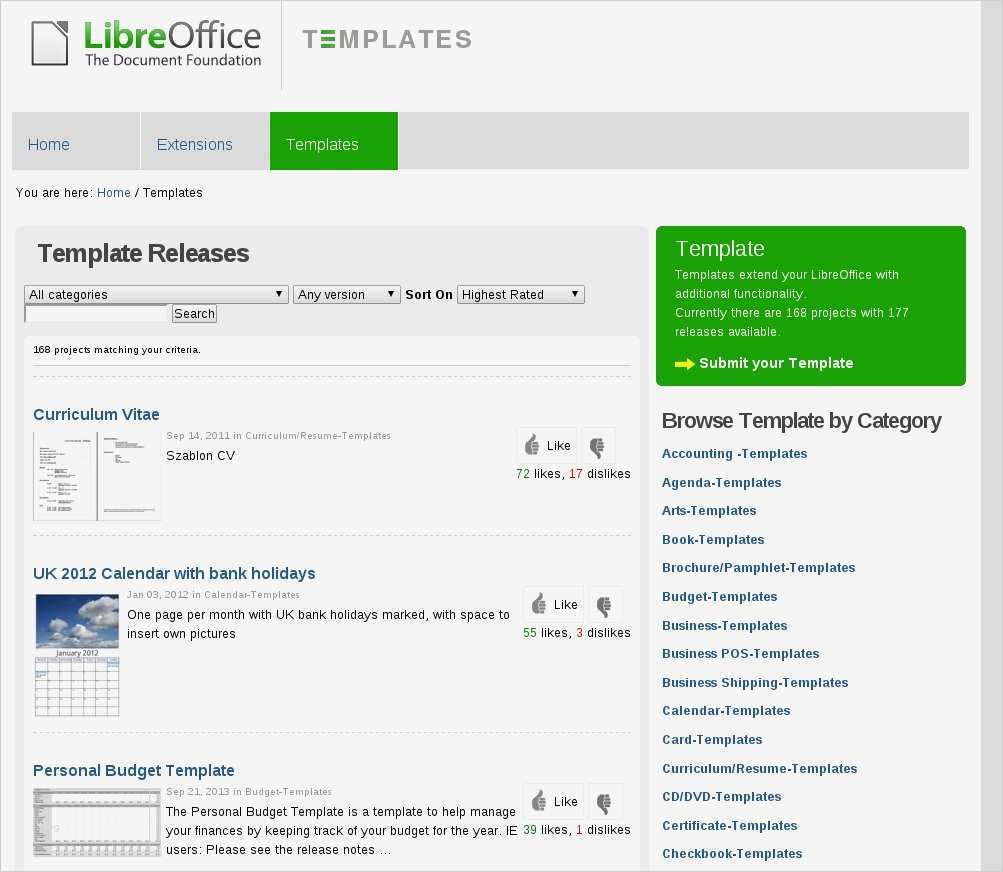The image size is (1003, 872).
Task: Dislike the UK 2012 Calendar template
Action: coord(605,604)
